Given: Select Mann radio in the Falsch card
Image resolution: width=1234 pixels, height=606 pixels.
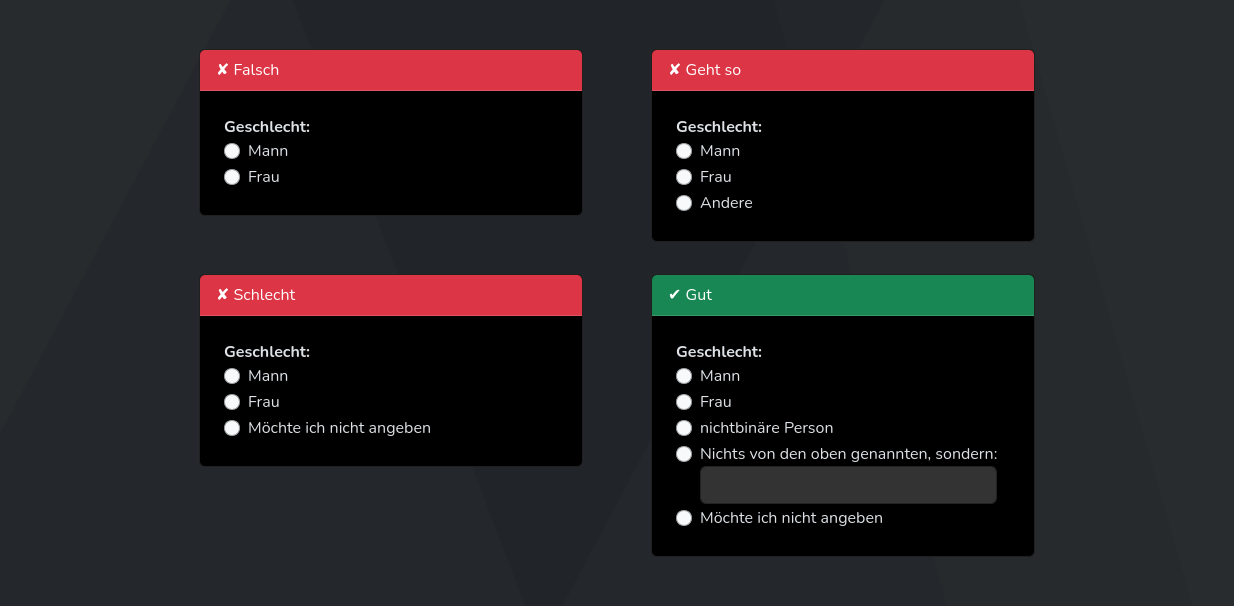Looking at the screenshot, I should click(232, 151).
